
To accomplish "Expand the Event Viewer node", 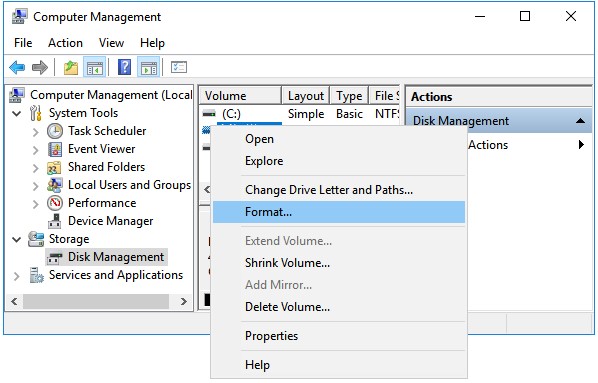I will (x=36, y=150).
